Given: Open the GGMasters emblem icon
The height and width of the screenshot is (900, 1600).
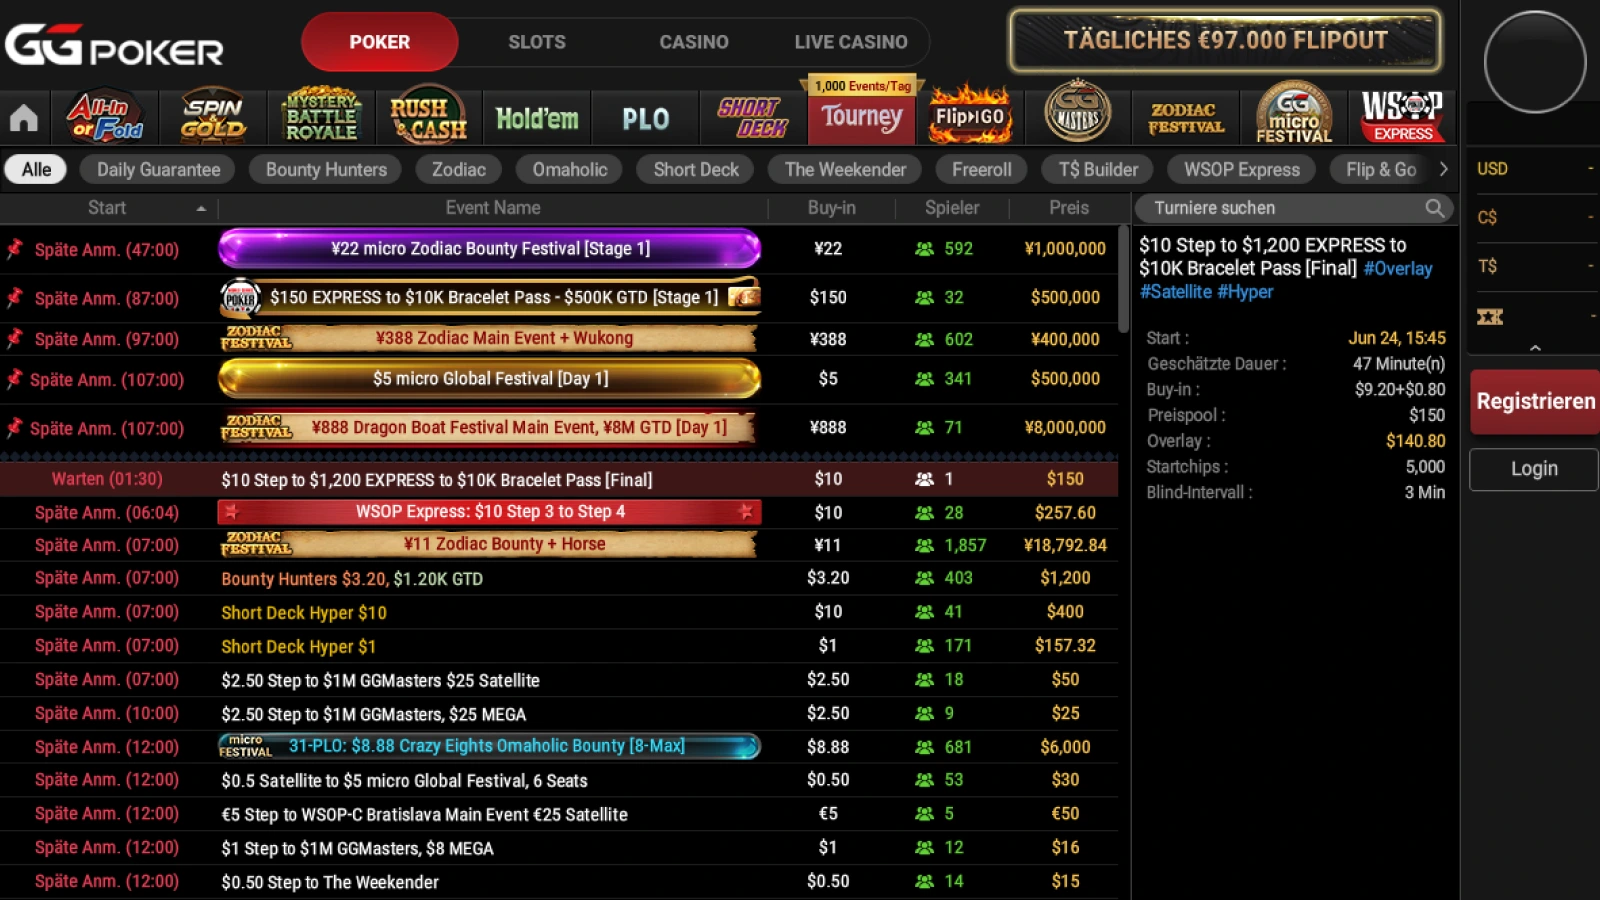Looking at the screenshot, I should click(x=1078, y=113).
